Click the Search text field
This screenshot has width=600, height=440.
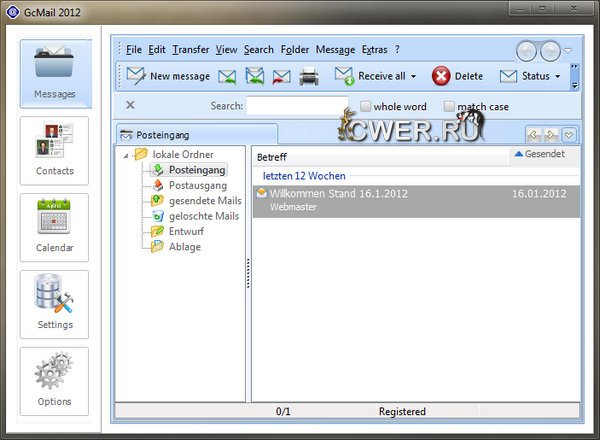click(296, 106)
